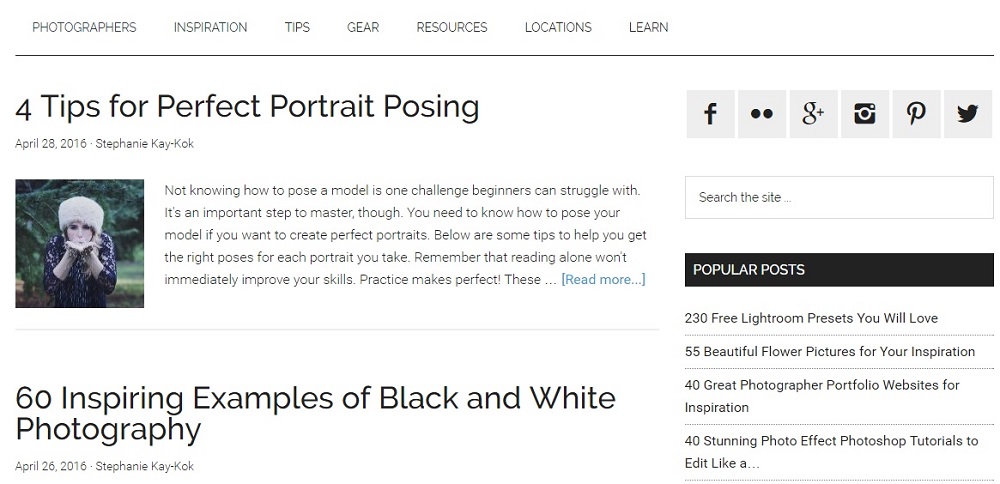Open the Flickr social icon

pos(762,114)
